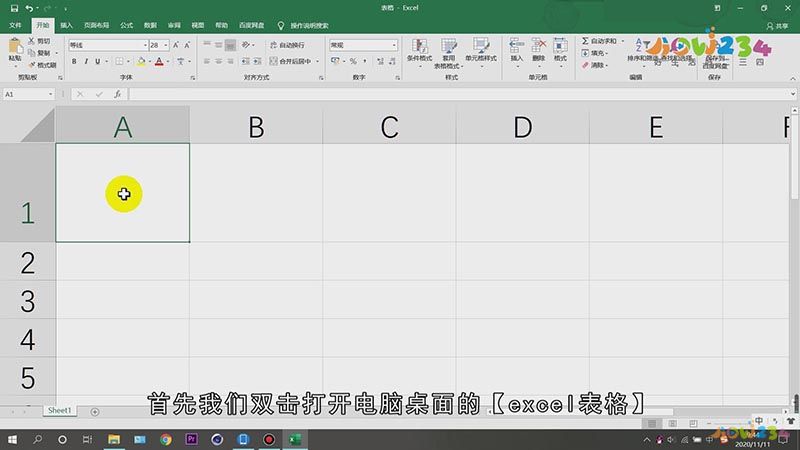The image size is (800, 450).
Task: Click increase decimal icon
Action: (380, 61)
